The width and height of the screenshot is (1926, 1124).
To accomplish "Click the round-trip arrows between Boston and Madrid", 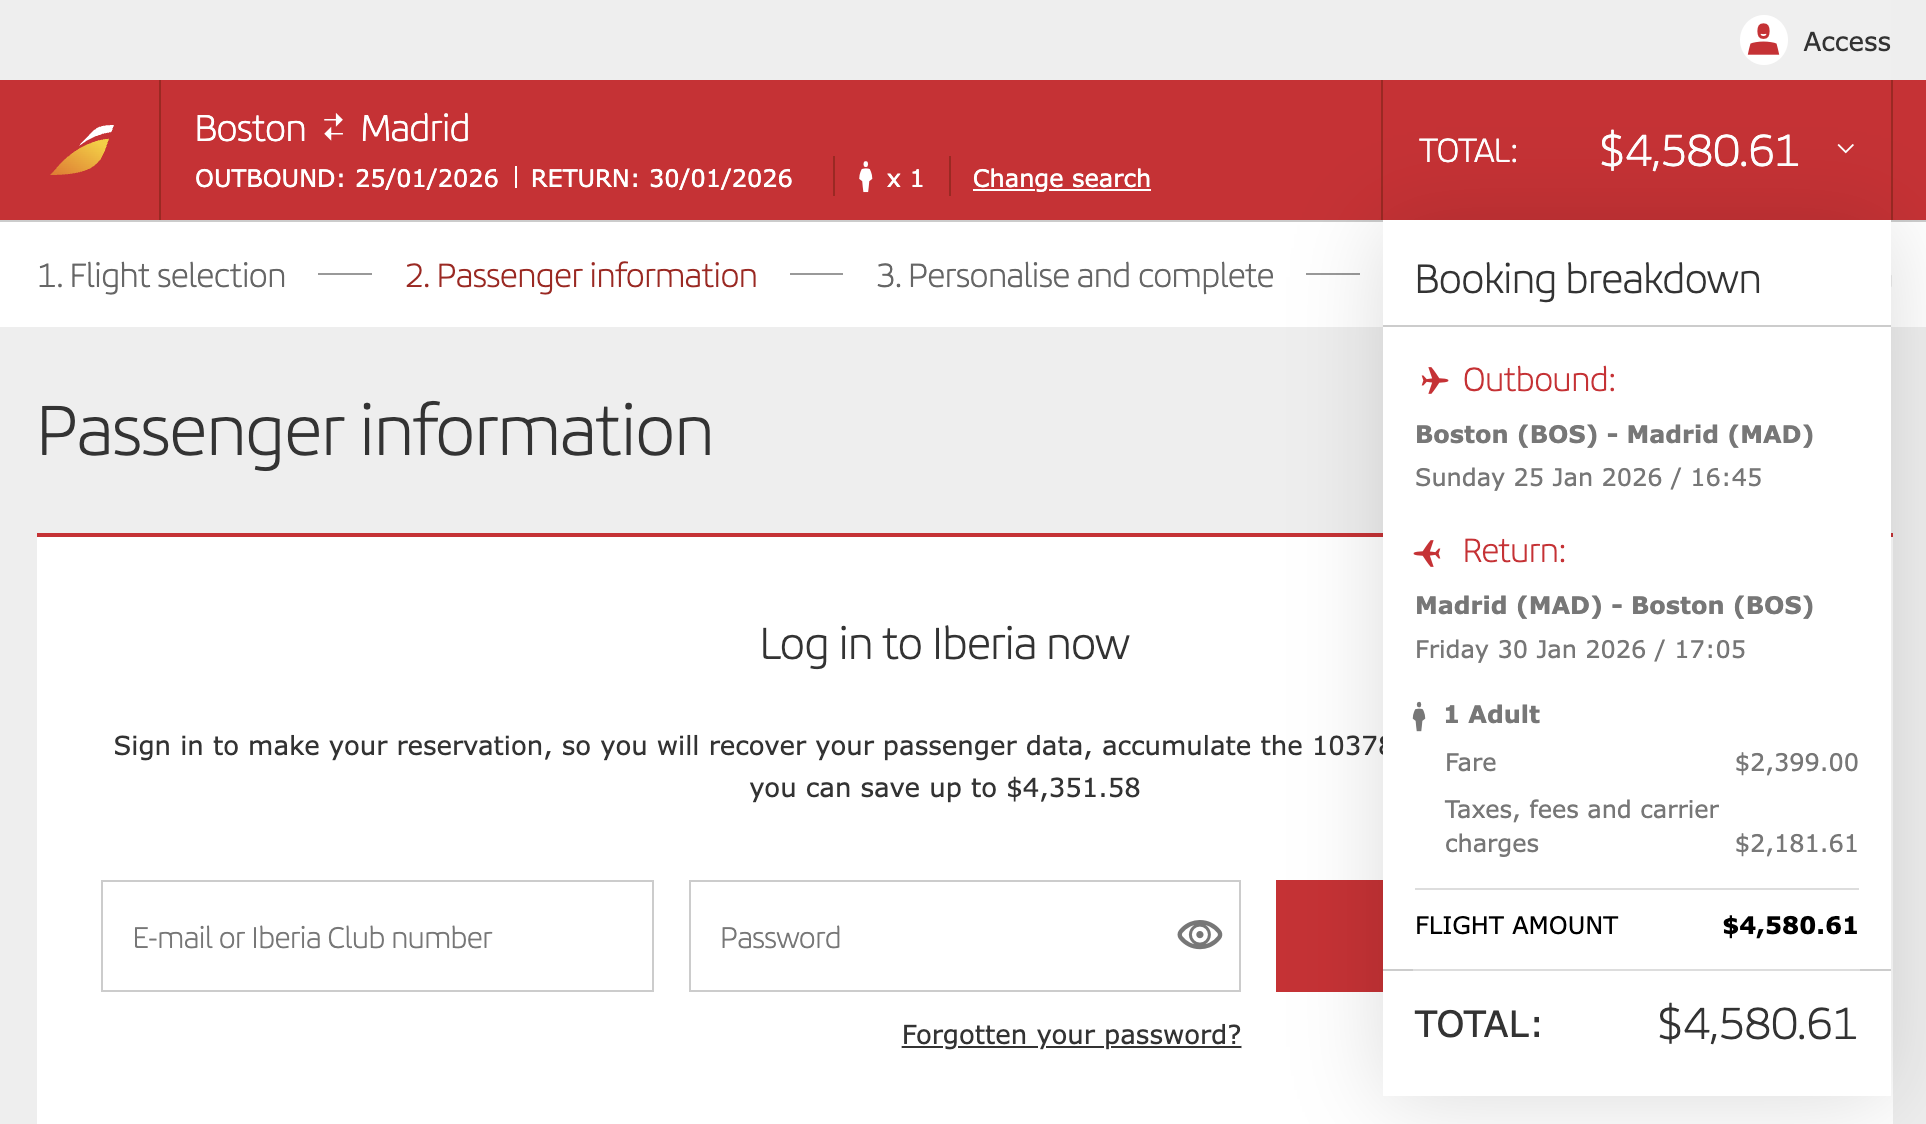I will (333, 128).
